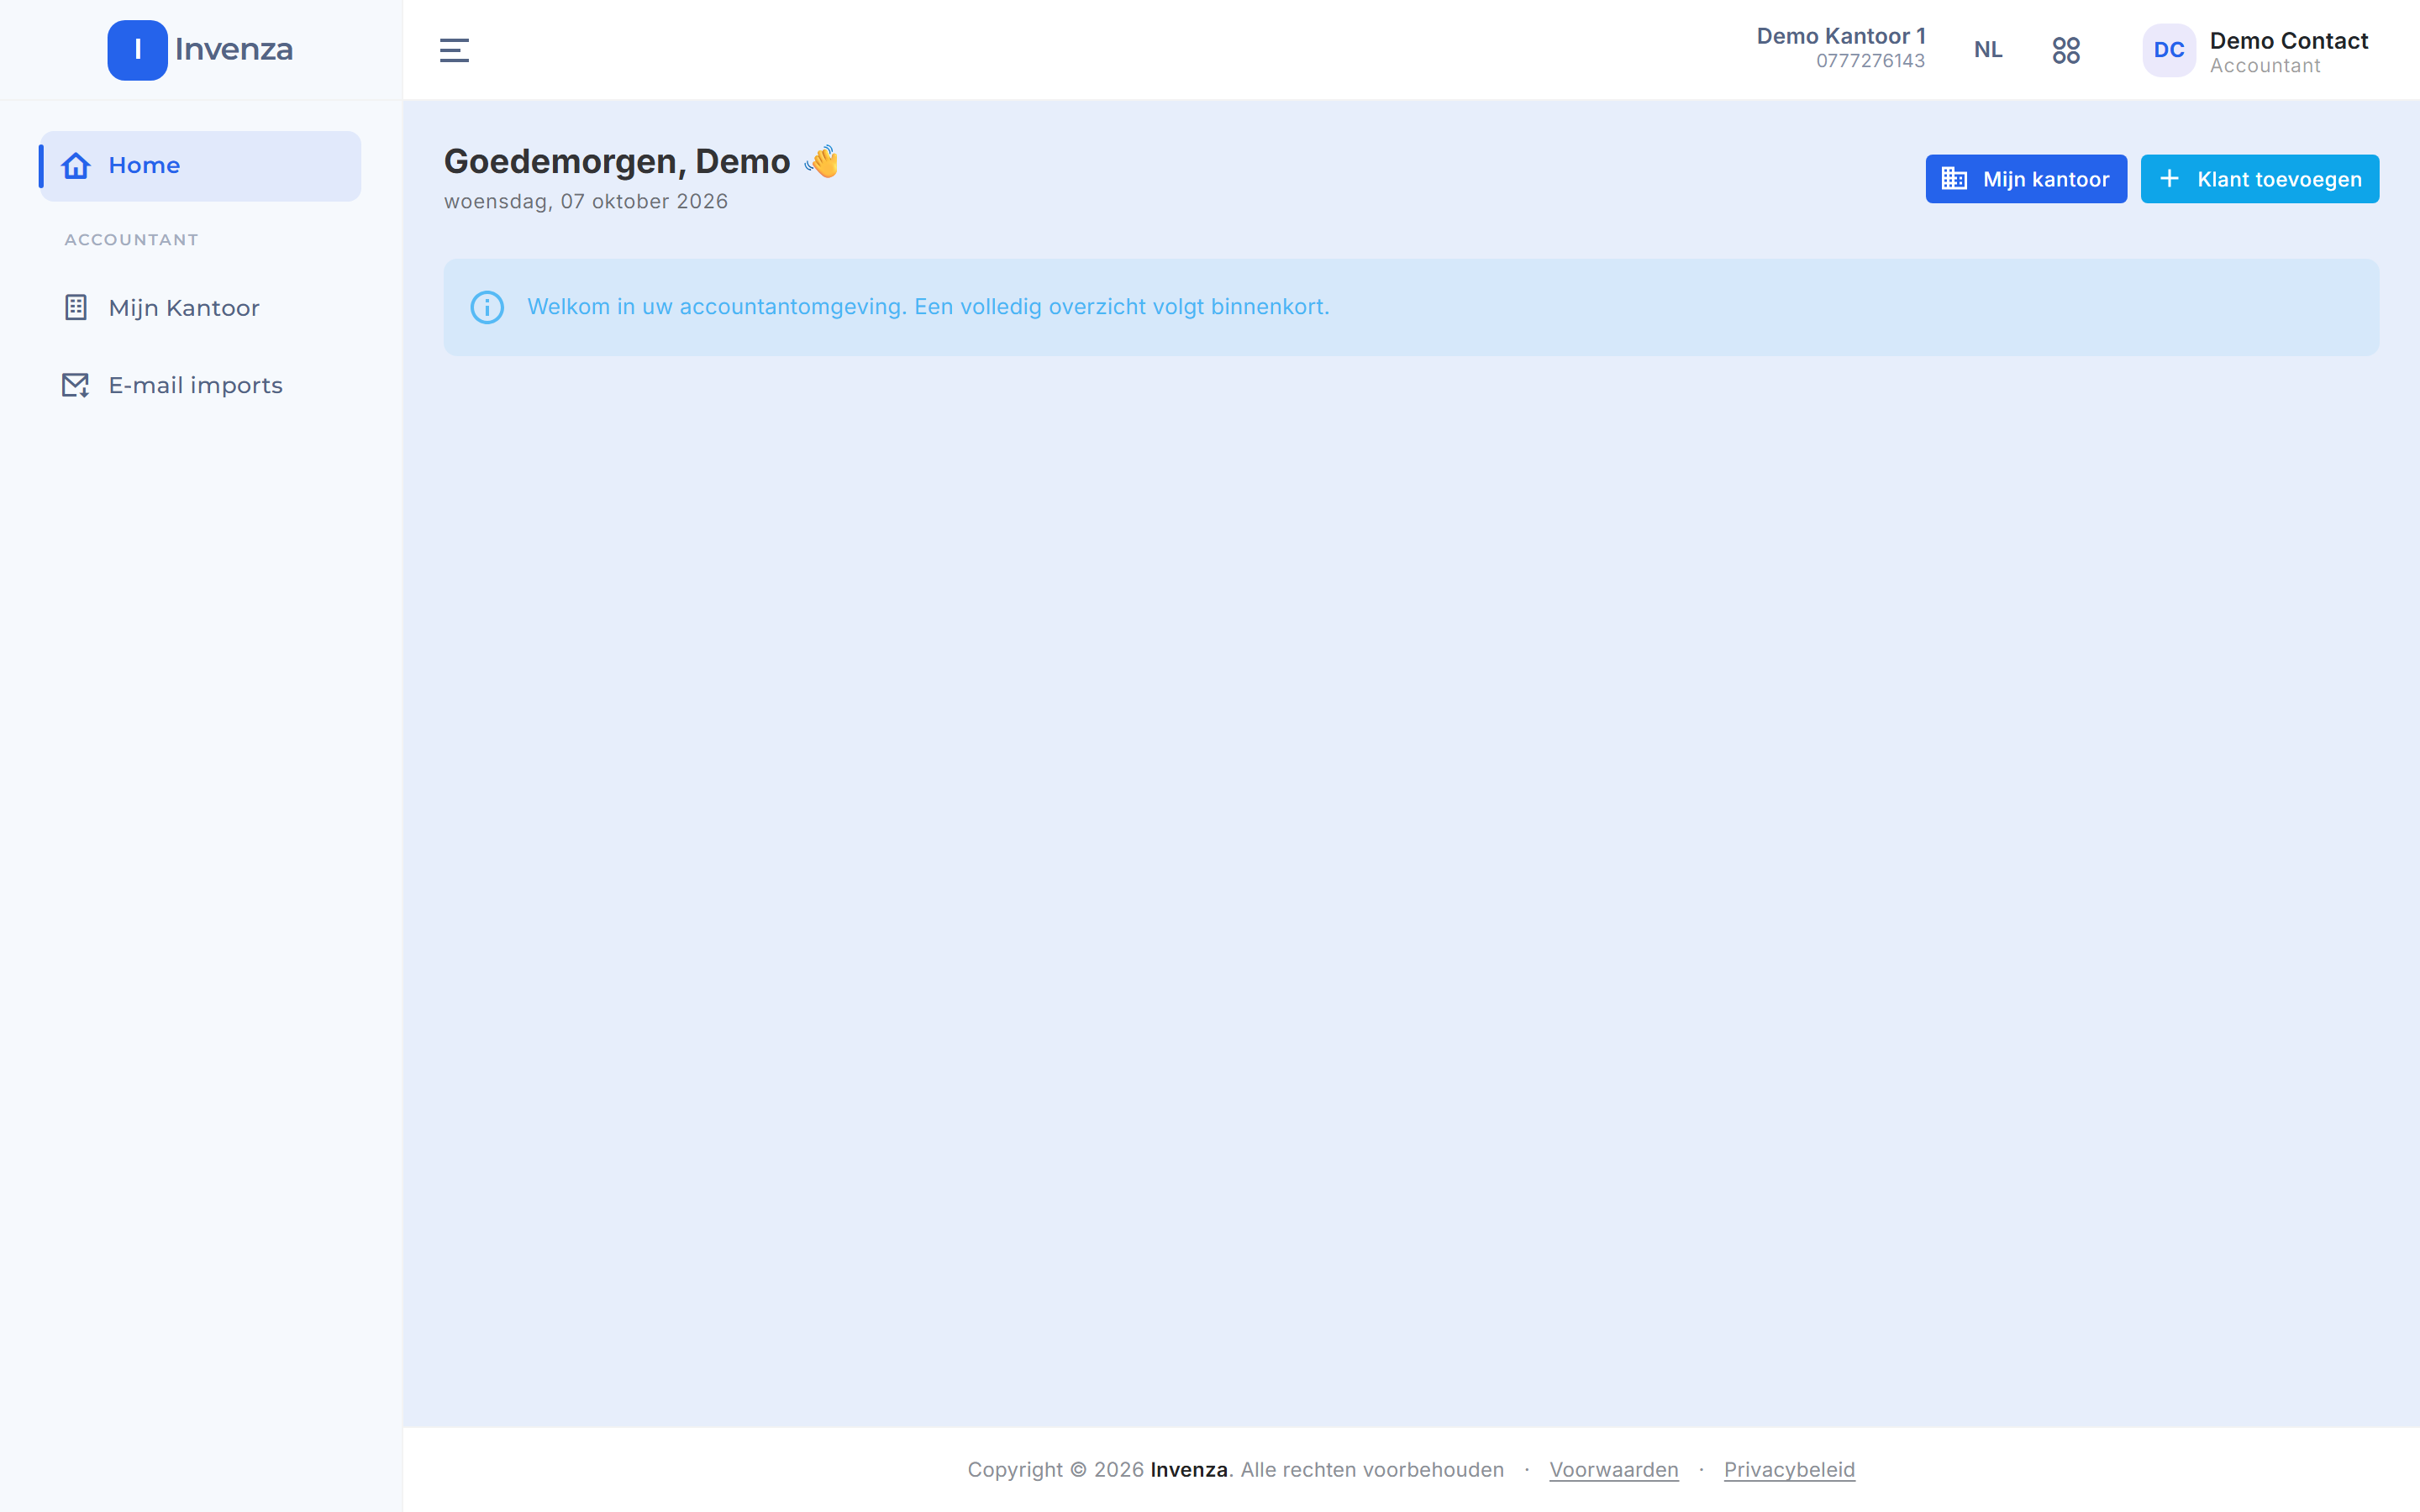Toggle the sidebar hamburger menu

click(x=454, y=50)
